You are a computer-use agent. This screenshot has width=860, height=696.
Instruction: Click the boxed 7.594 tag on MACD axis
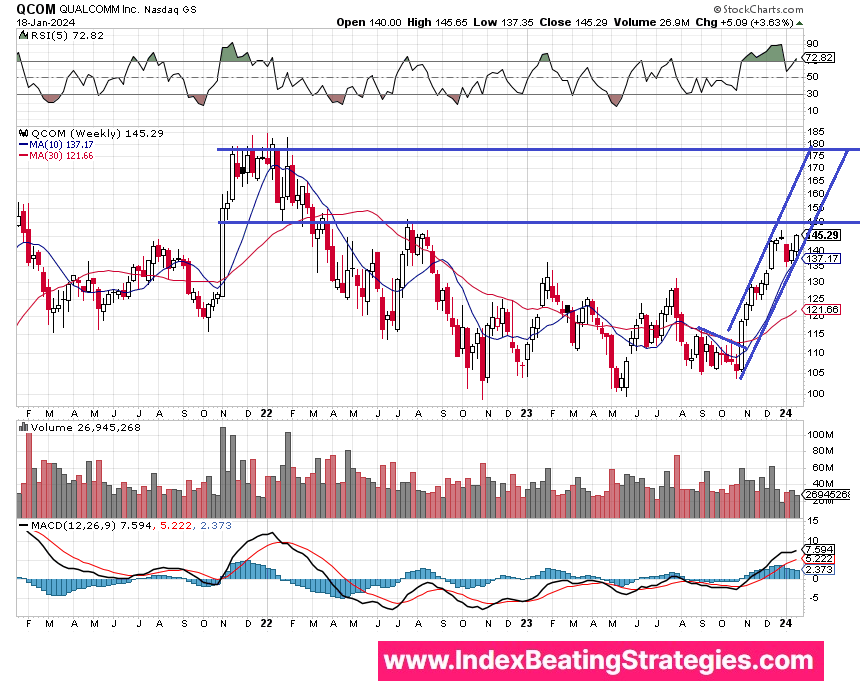pyautogui.click(x=820, y=549)
